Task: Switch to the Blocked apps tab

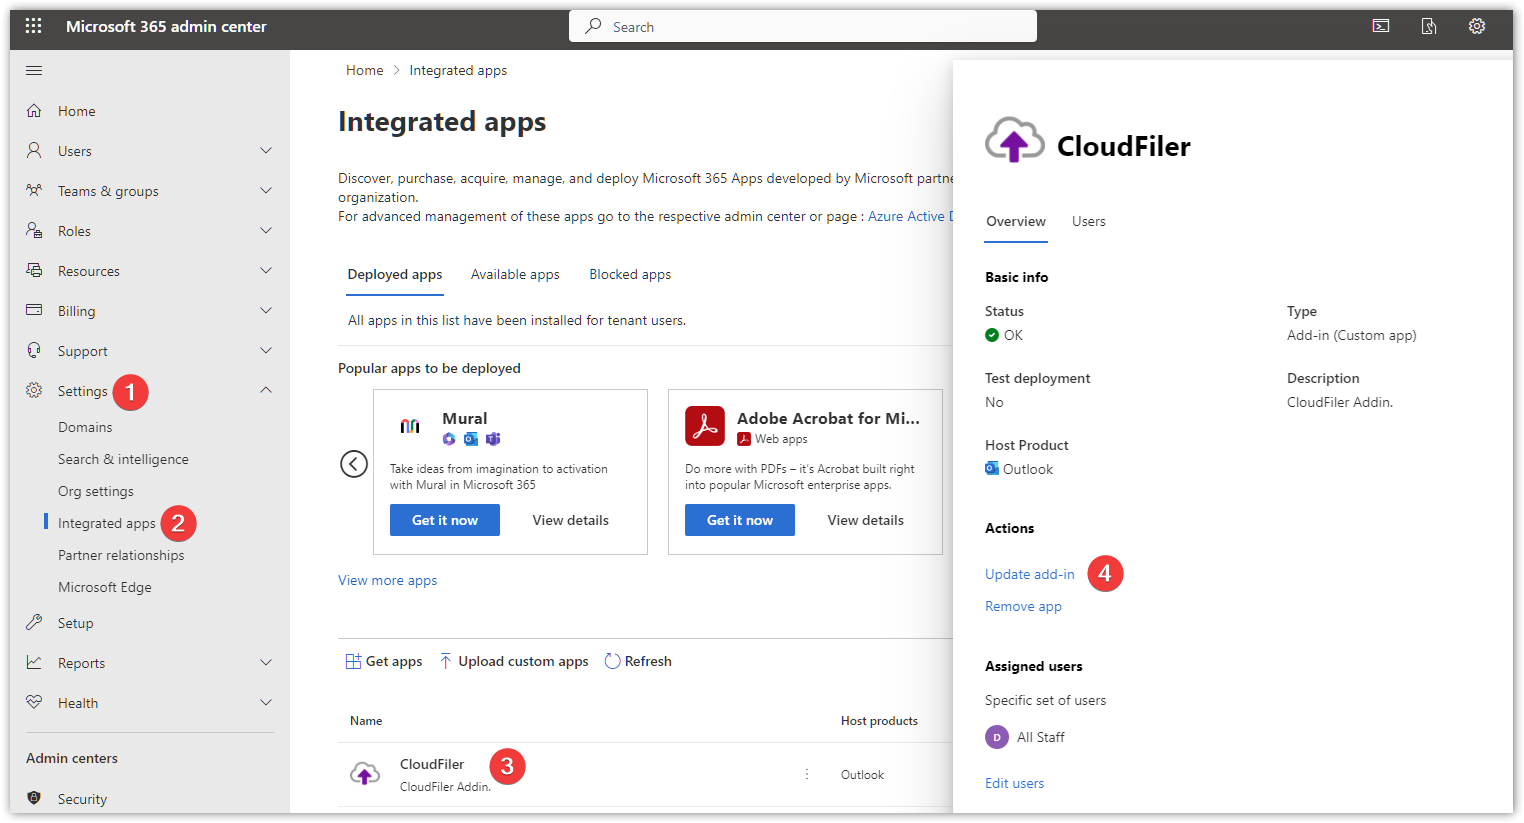Action: (630, 274)
